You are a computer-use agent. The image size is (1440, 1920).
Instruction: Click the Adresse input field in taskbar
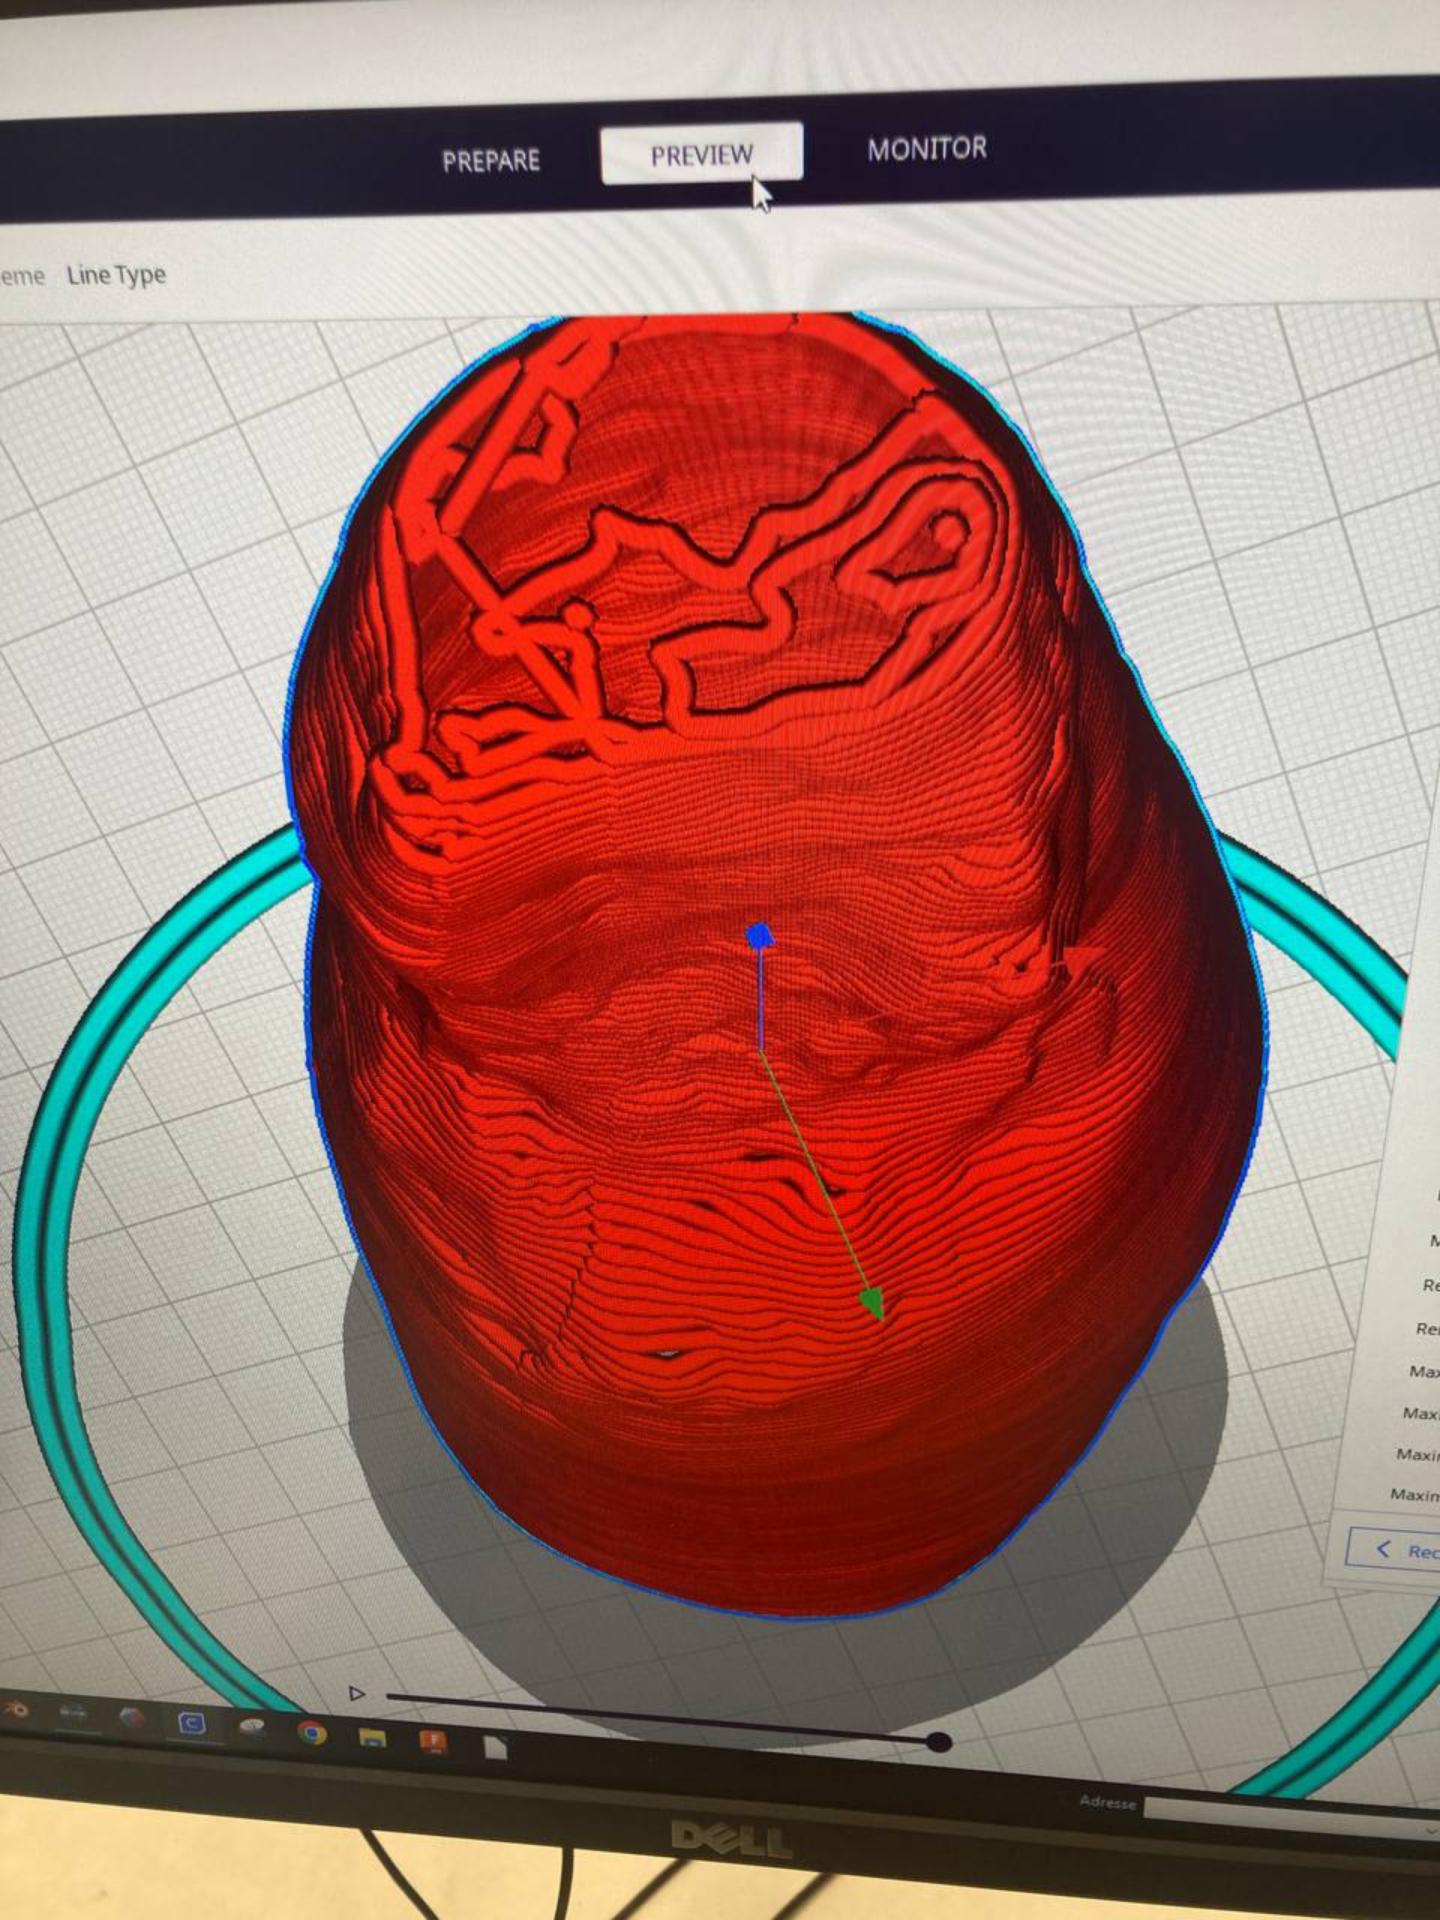(x=1290, y=1809)
